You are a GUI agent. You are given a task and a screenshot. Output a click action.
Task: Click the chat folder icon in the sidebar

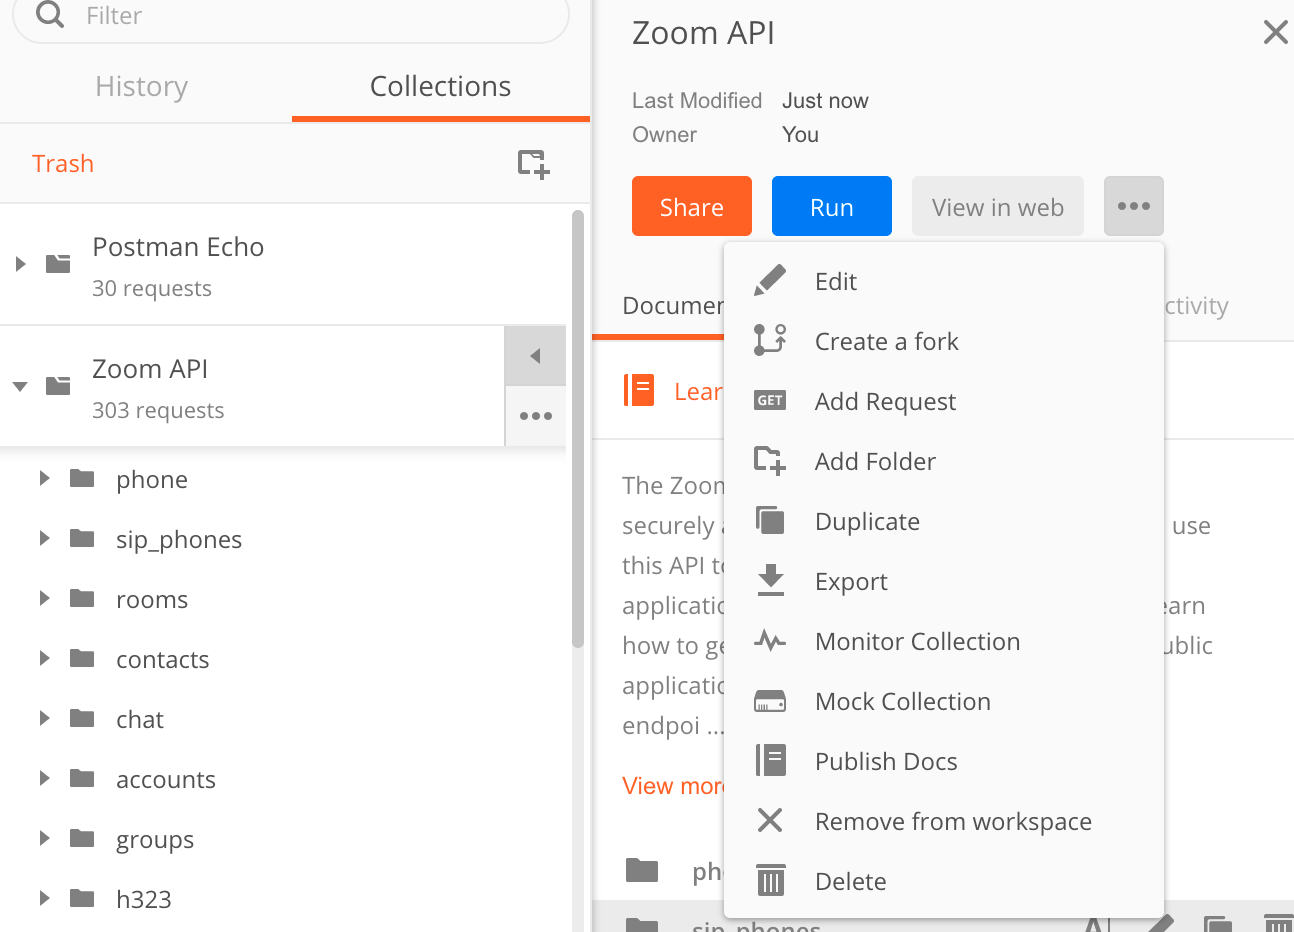(x=82, y=719)
